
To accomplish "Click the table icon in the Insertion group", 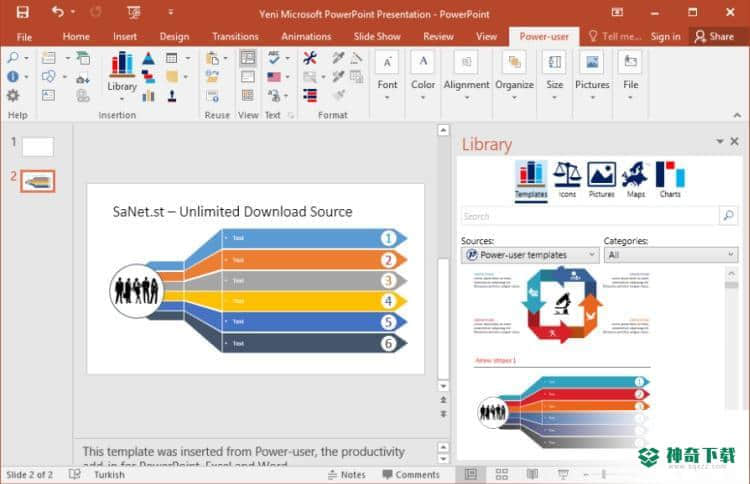I will (171, 58).
